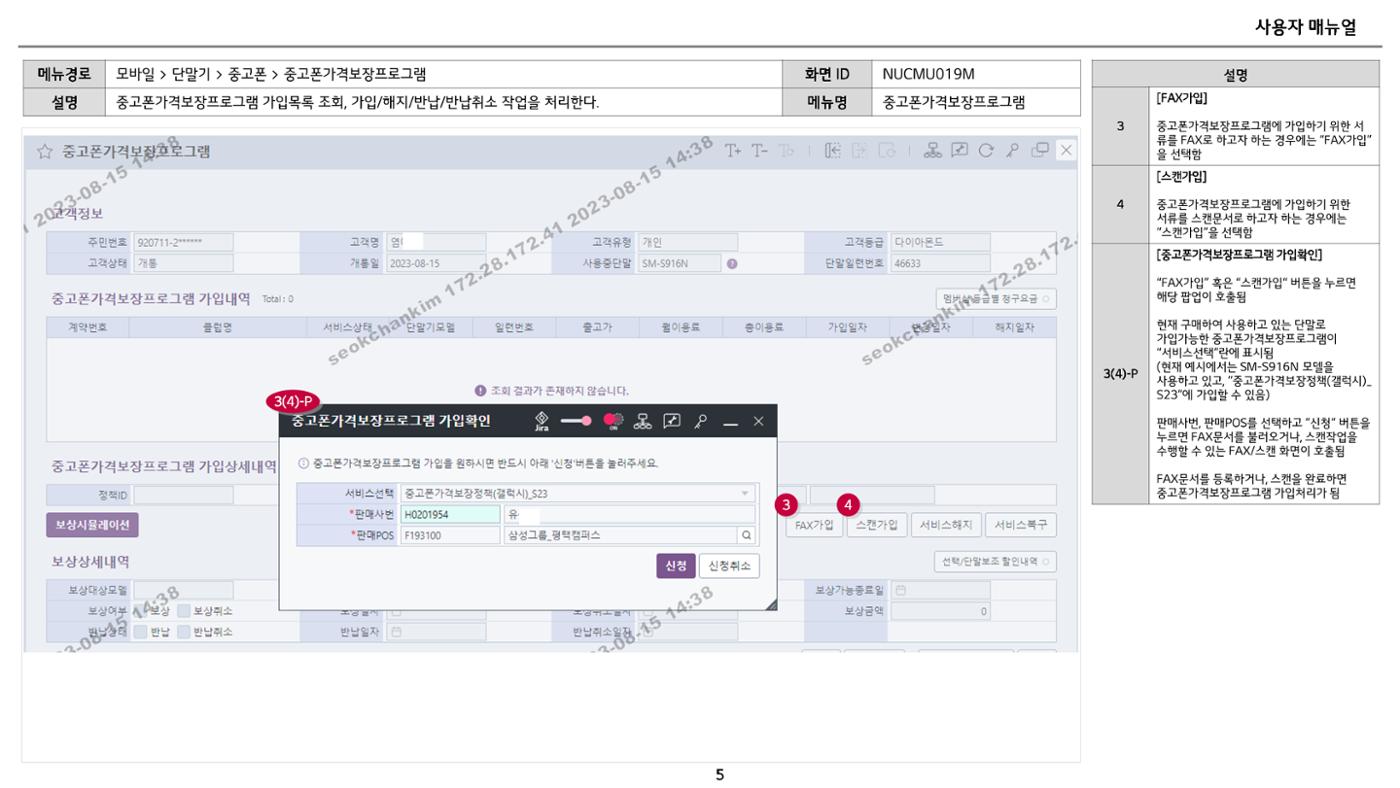The height and width of the screenshot is (788, 1400).
Task: Click the 가입일자 column header
Action: 847,327
